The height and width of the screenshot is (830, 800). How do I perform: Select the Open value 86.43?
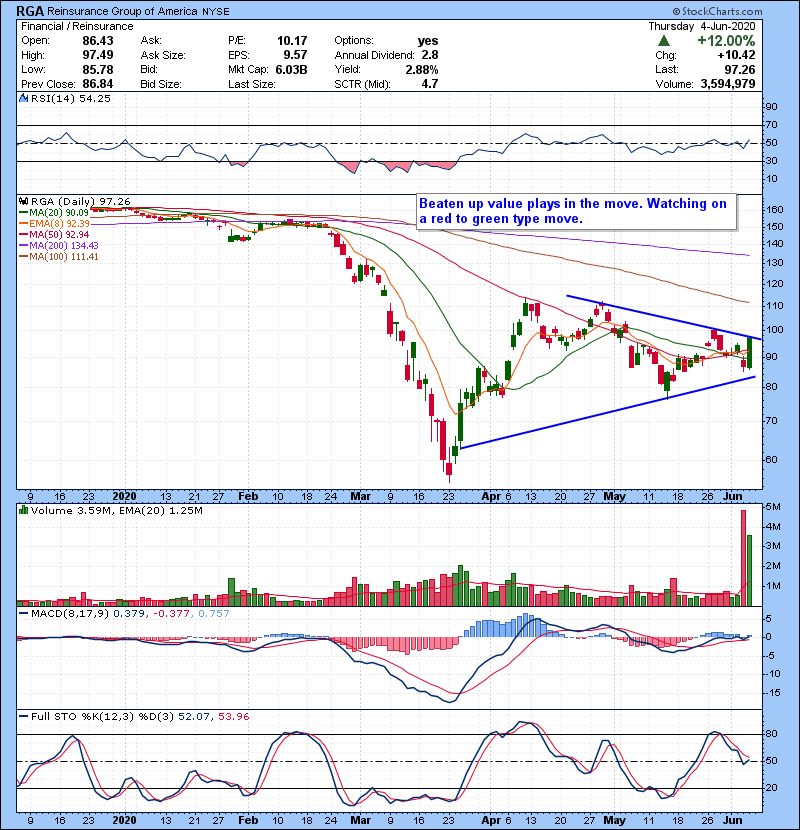(98, 41)
